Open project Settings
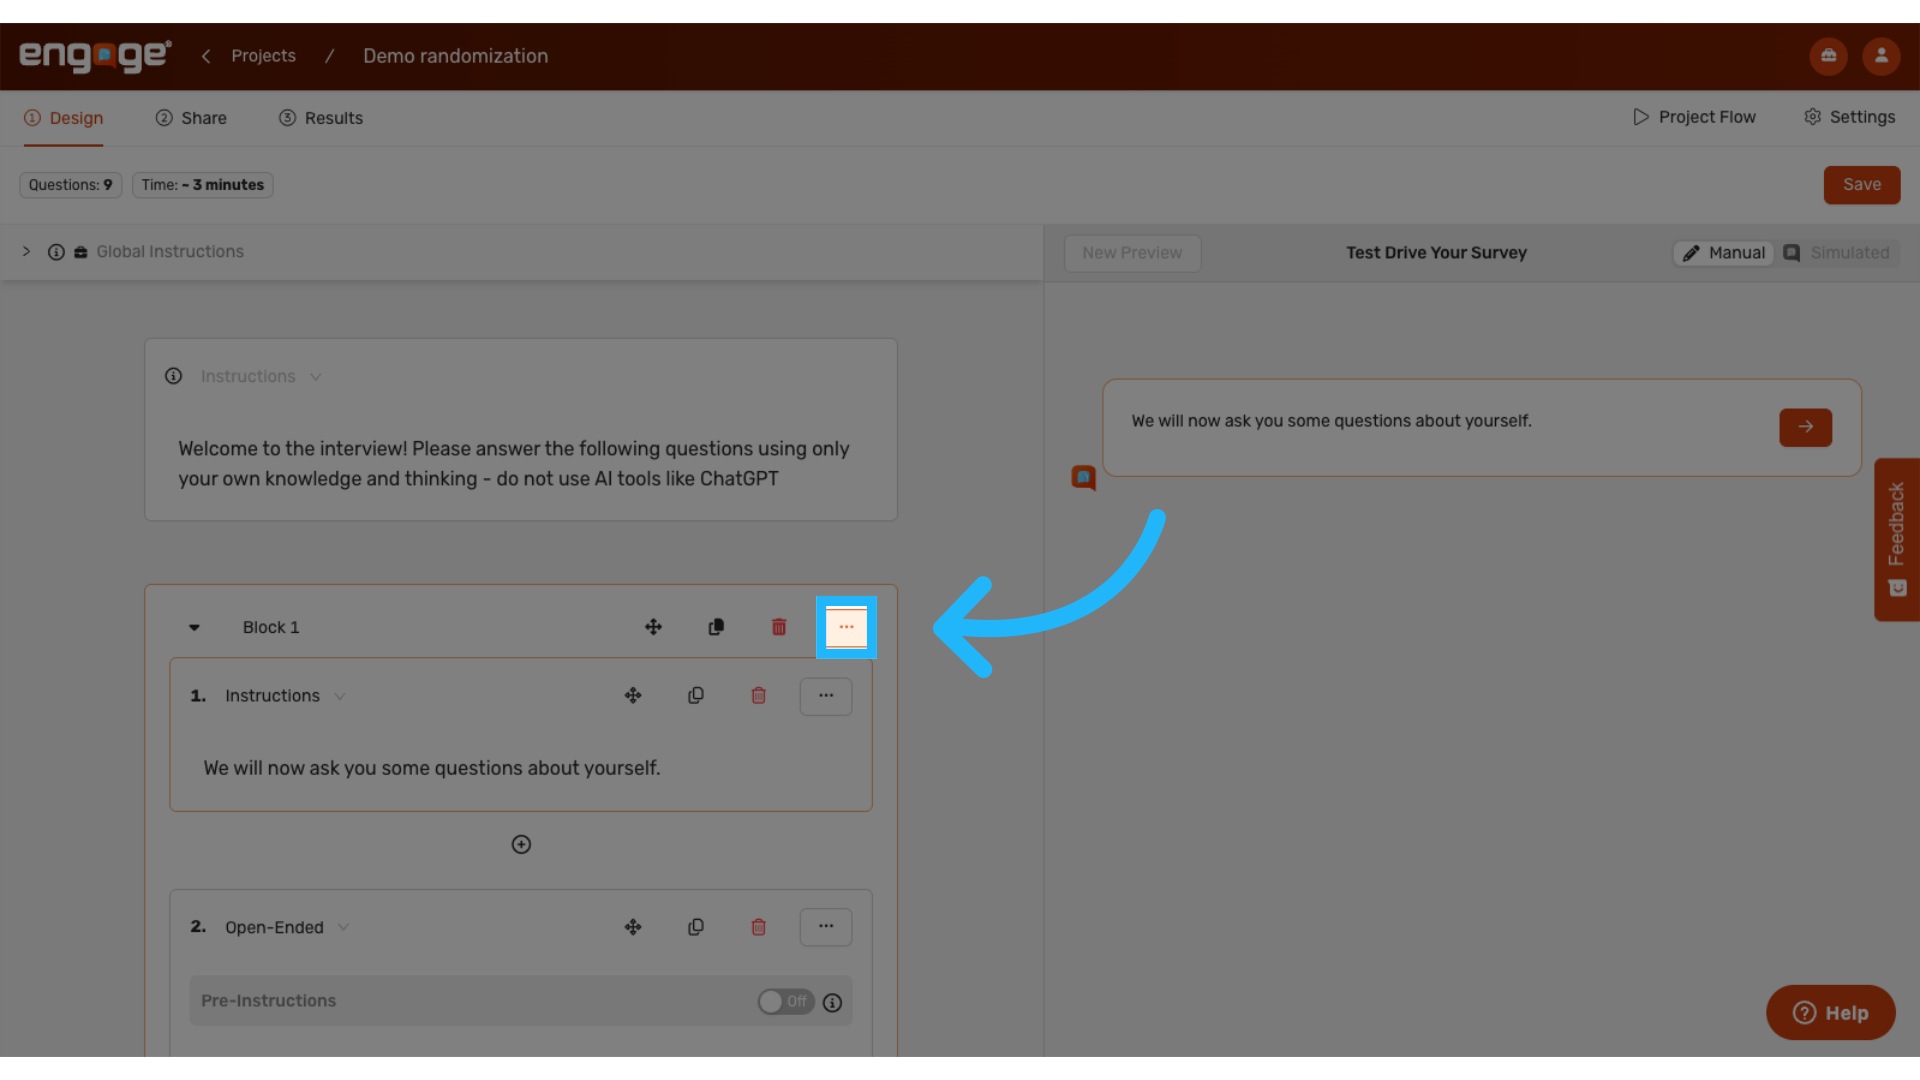Screen dimensions: 1920x1080 [1849, 117]
